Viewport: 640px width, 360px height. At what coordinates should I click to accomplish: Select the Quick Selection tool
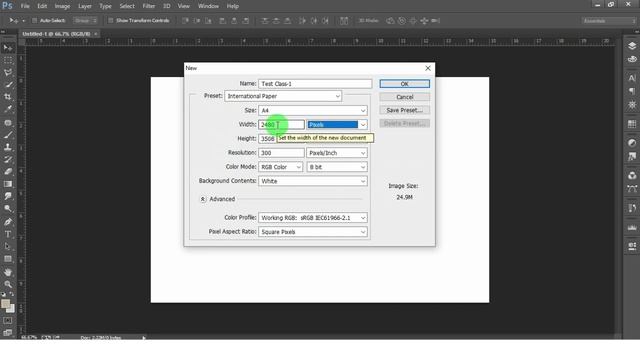pos(8,85)
